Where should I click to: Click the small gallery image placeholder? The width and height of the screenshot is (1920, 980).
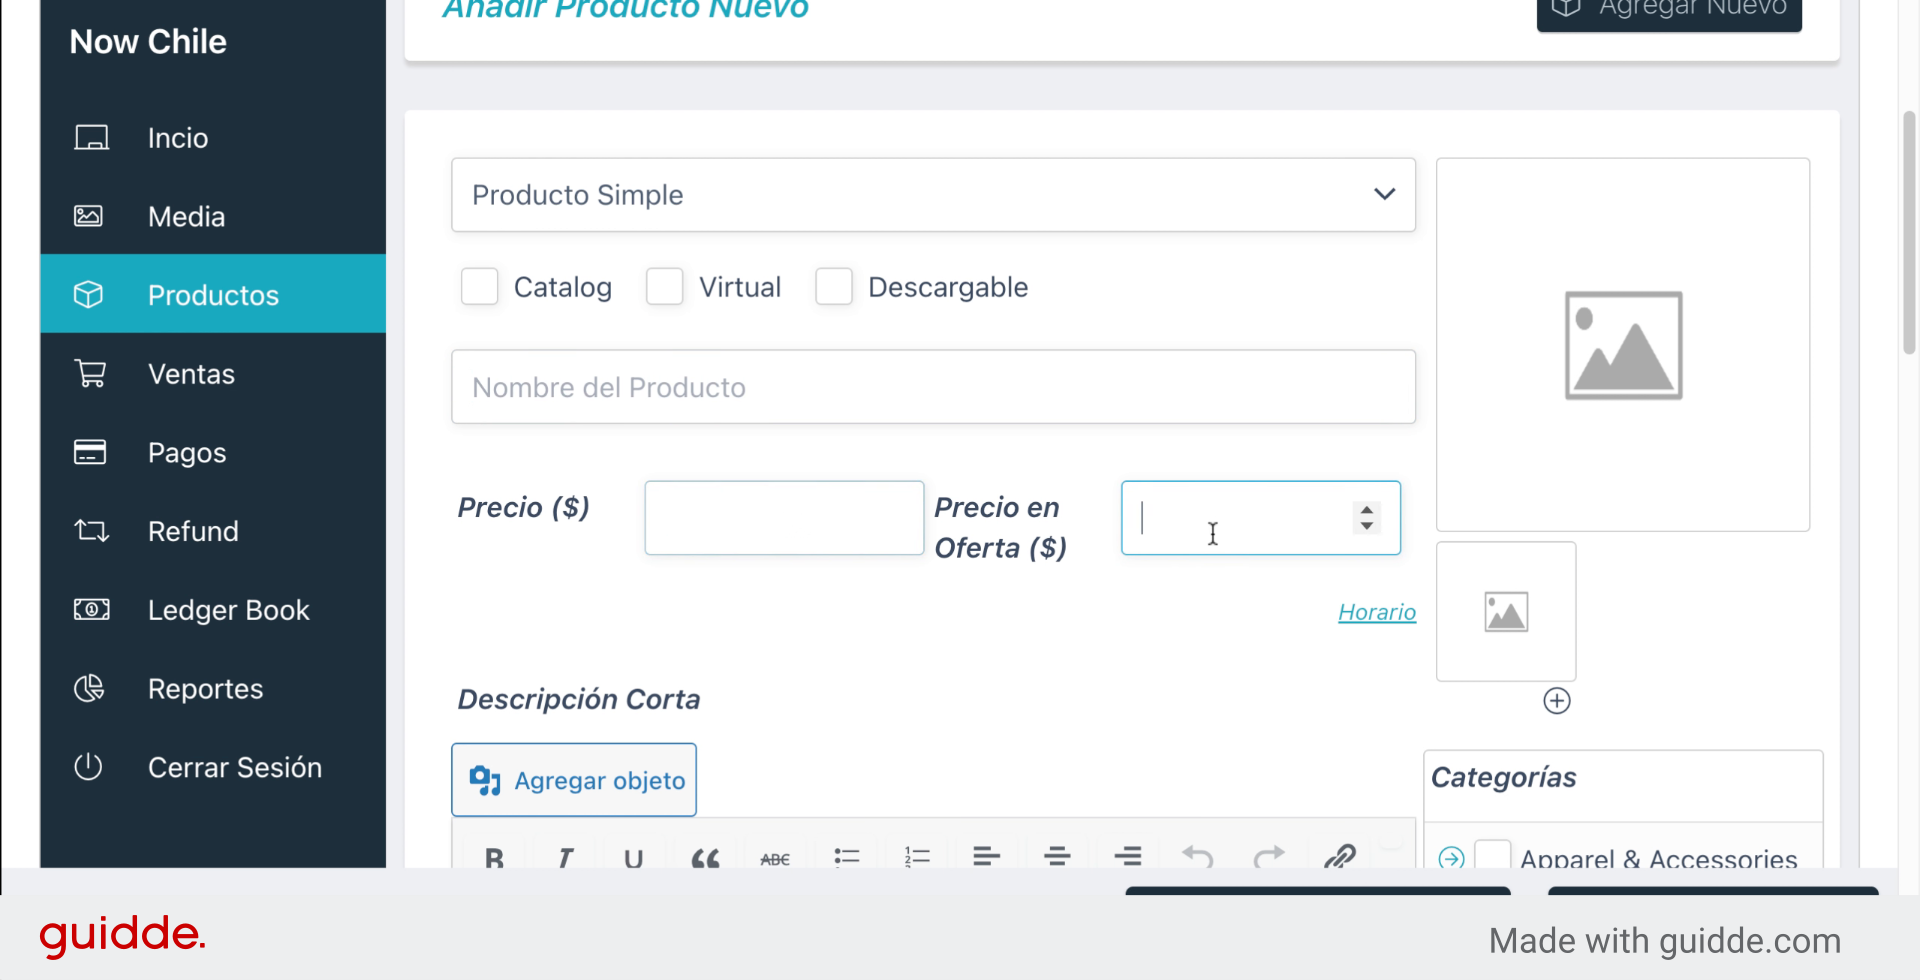click(1506, 612)
